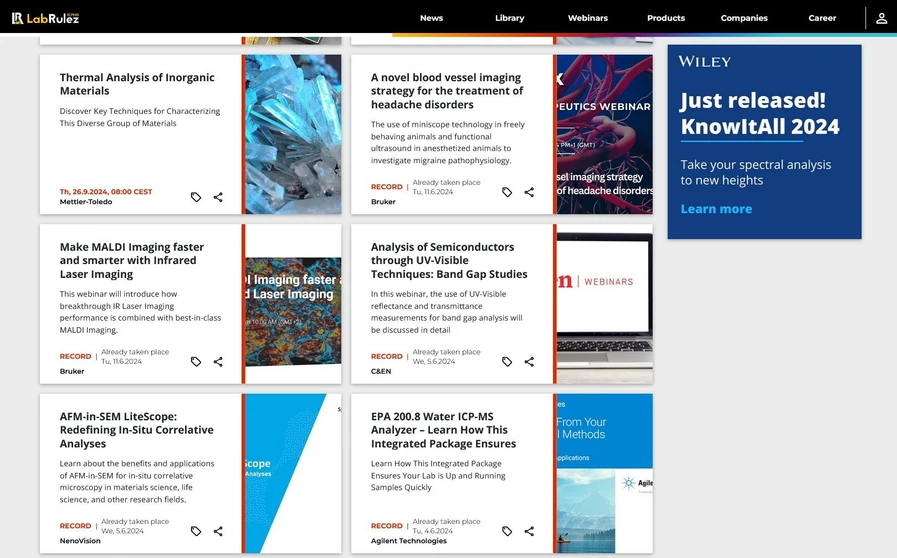Screen dimensions: 897x558
Task: Go to the Webinars section
Action: 588,18
